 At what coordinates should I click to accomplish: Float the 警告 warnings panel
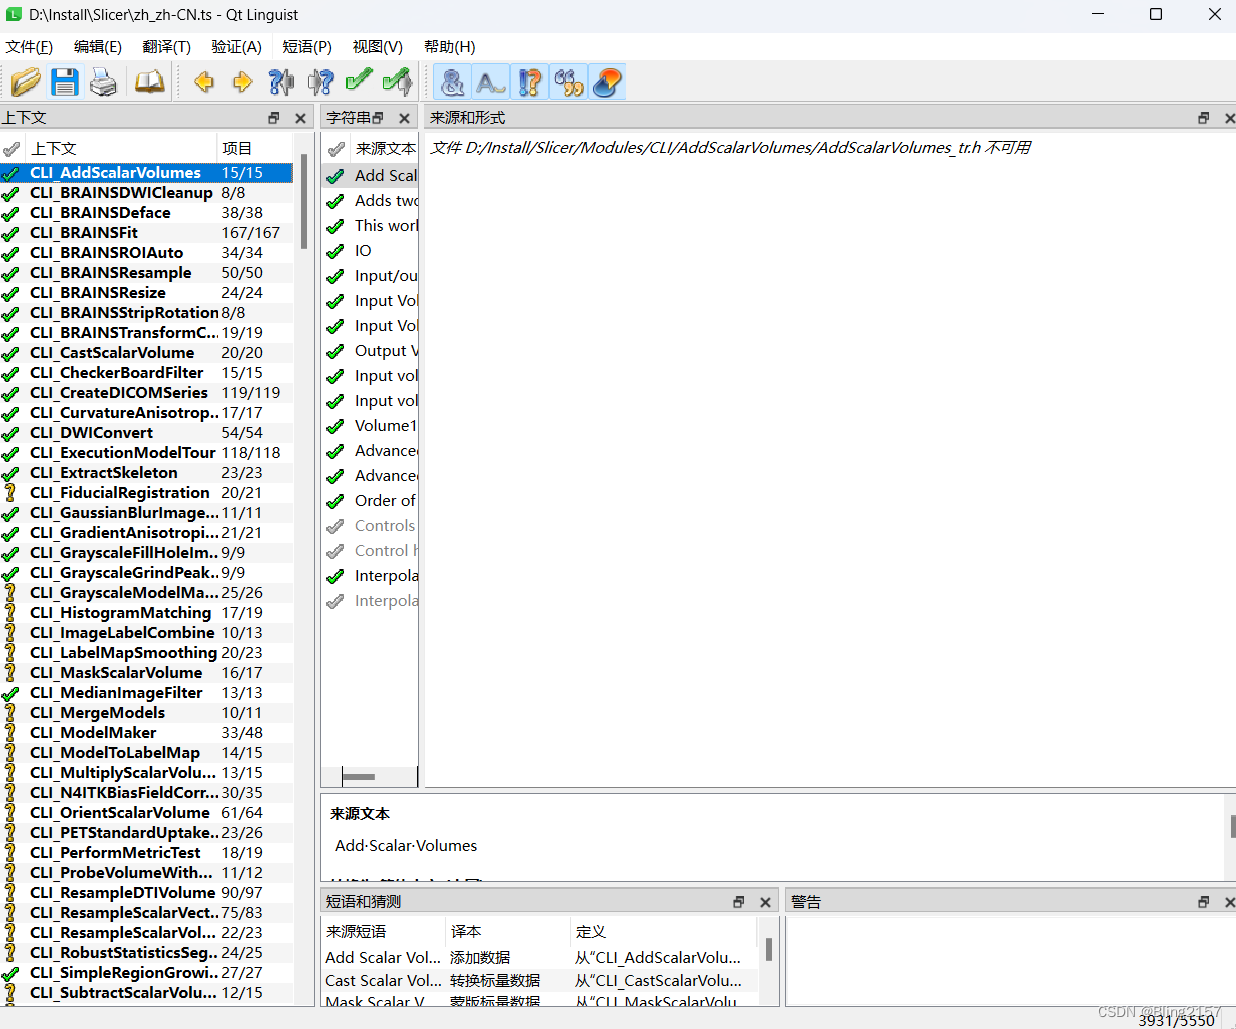[x=1204, y=902]
